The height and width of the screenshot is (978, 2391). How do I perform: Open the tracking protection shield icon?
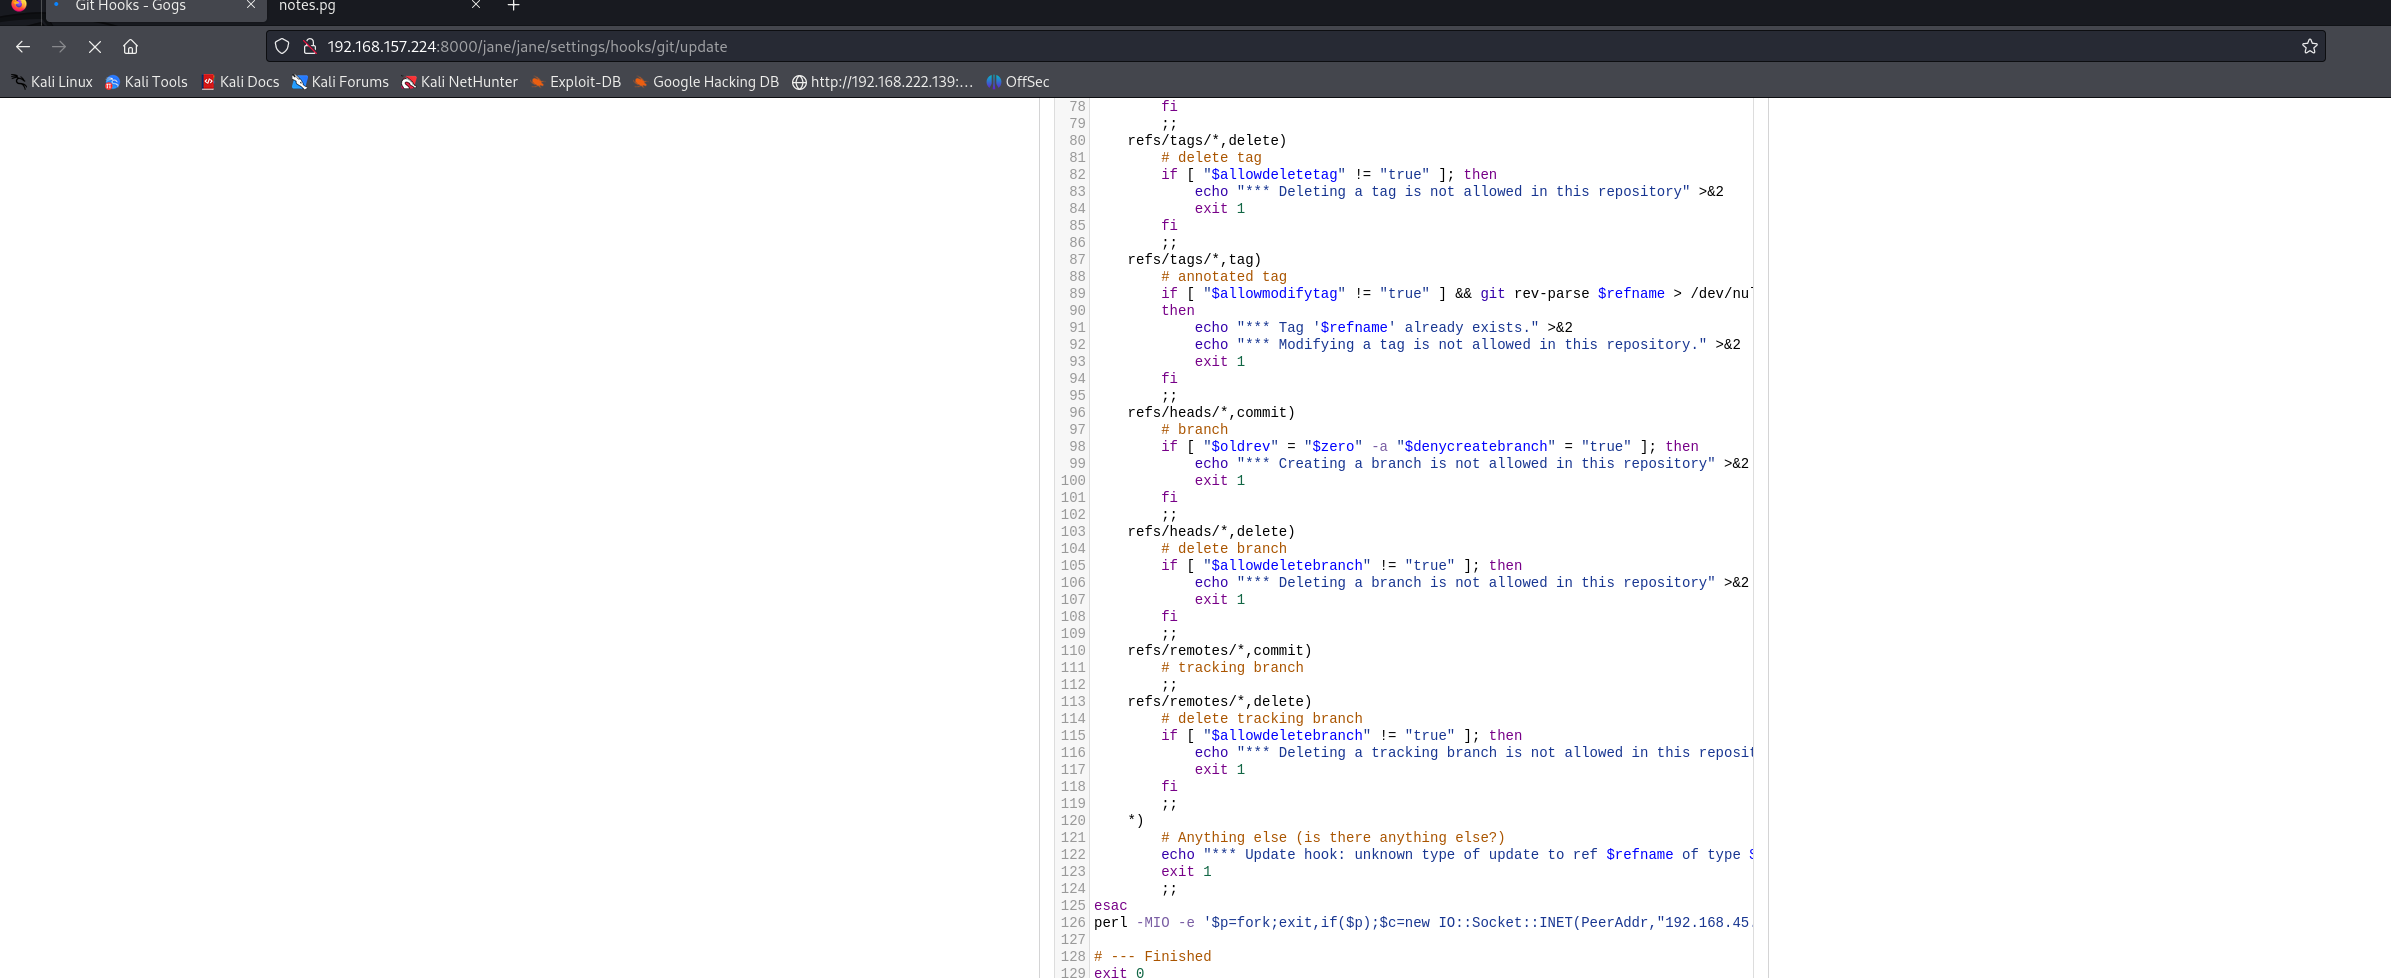(282, 47)
